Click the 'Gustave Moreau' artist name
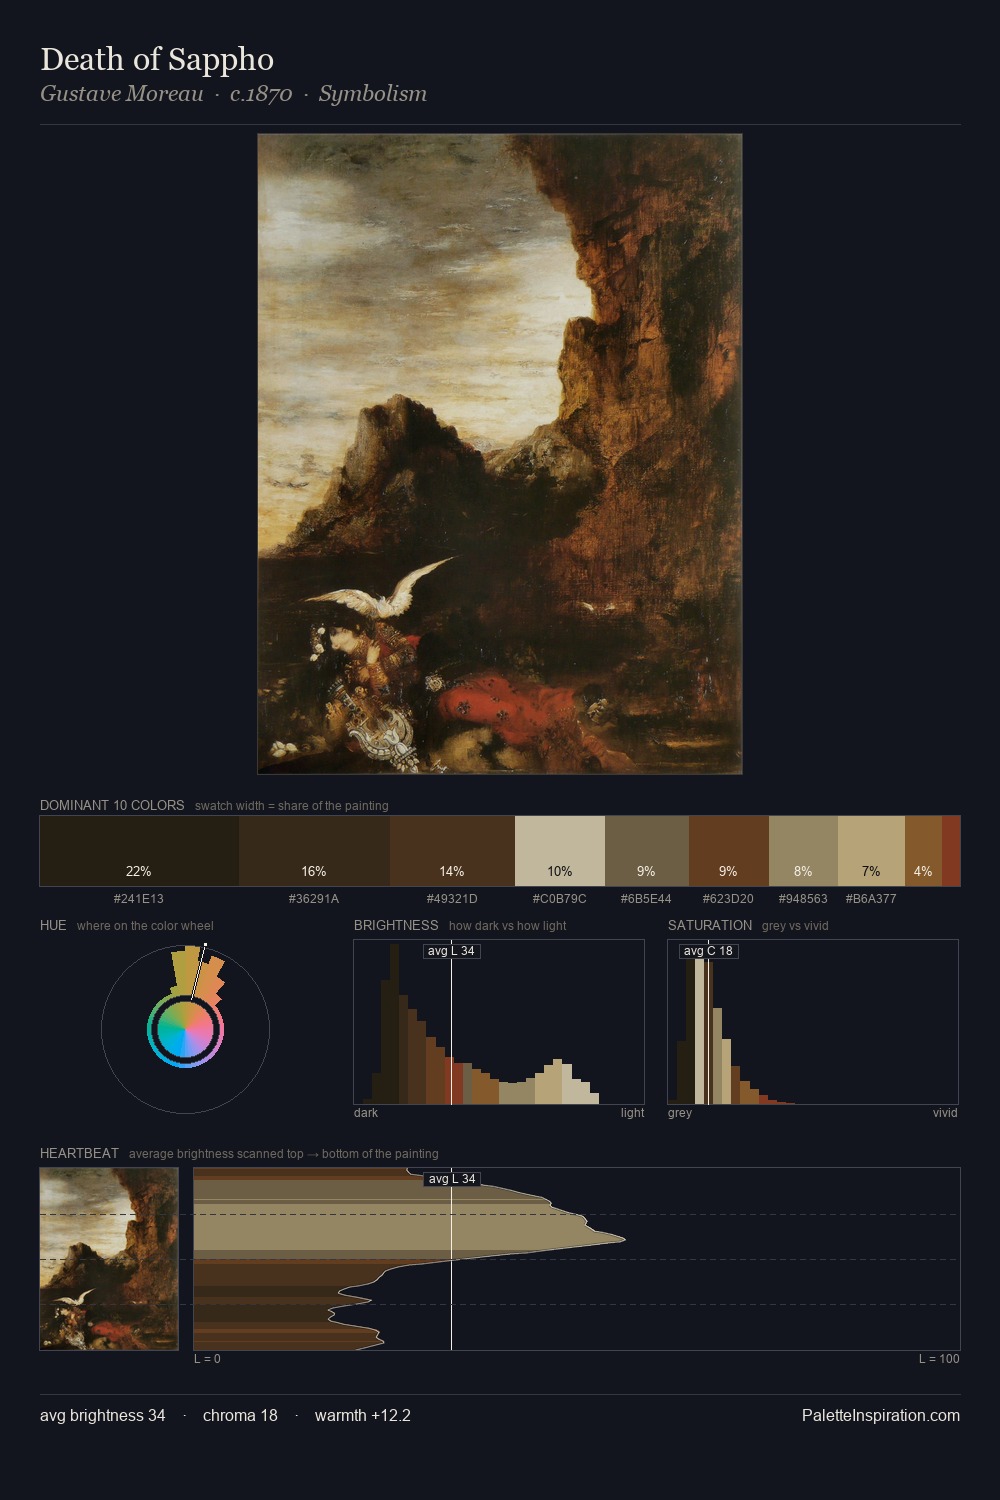The height and width of the screenshot is (1500, 1000). tap(122, 94)
